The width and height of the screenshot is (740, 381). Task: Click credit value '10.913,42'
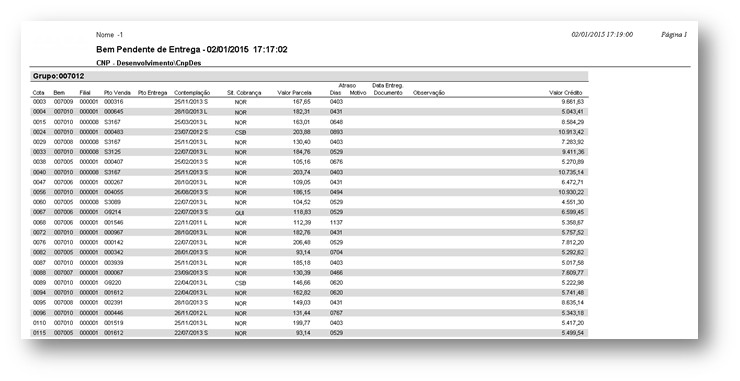tap(571, 132)
